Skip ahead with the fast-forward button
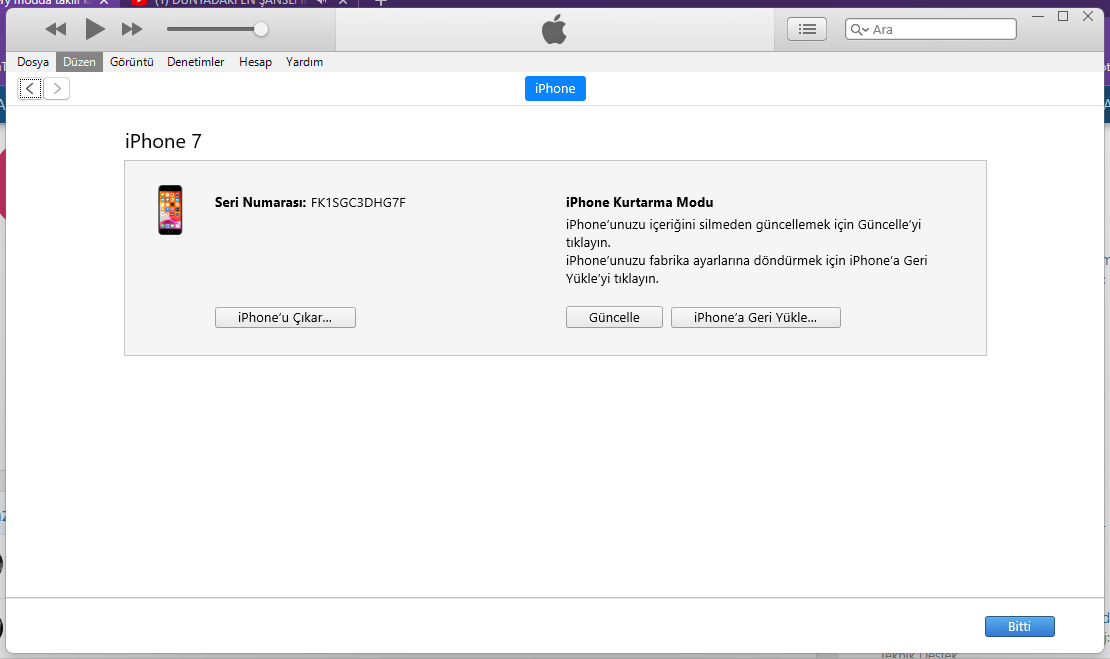 click(x=132, y=29)
